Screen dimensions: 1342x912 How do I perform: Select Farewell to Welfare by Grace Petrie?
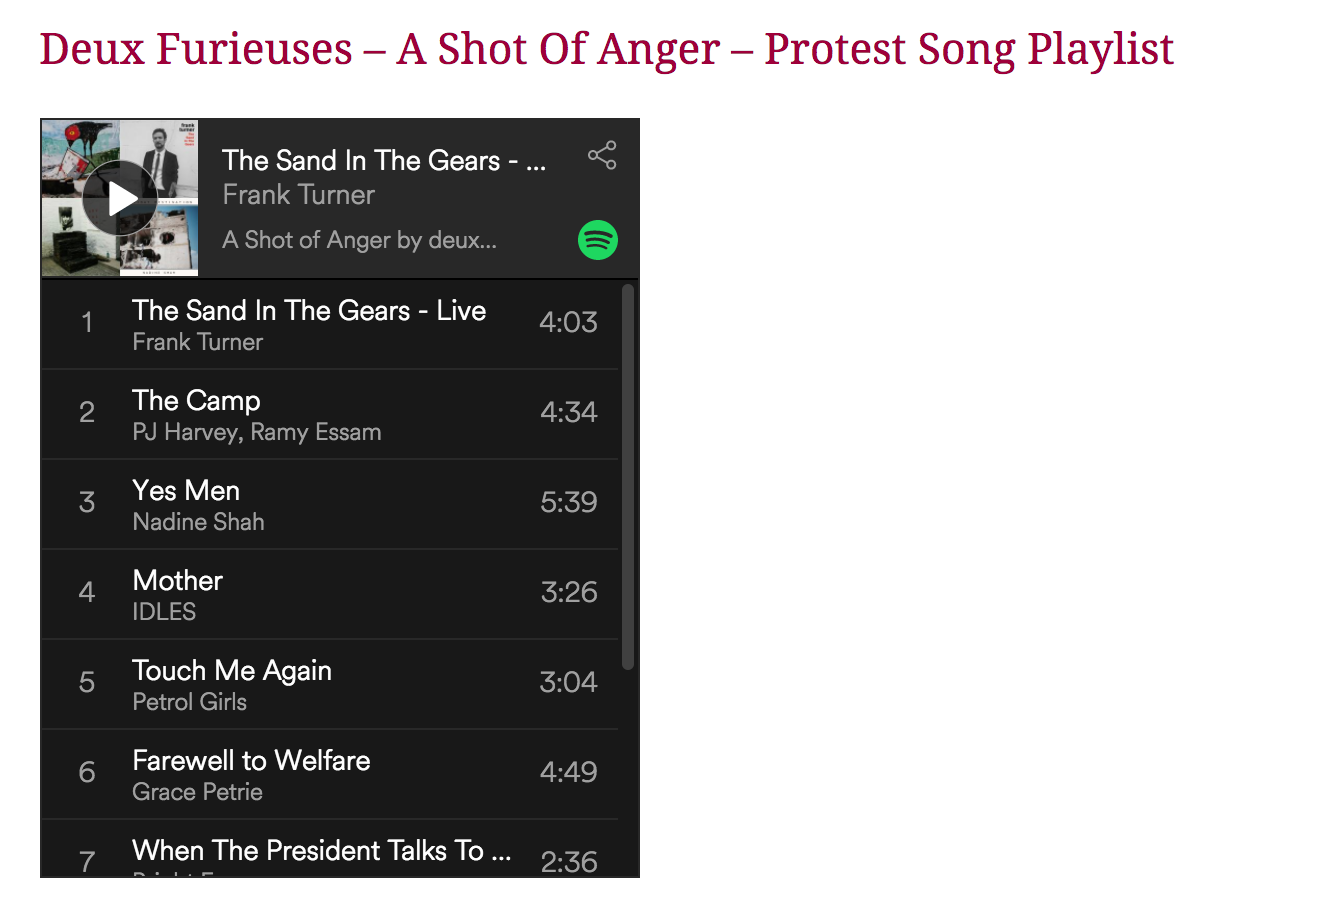pos(251,761)
